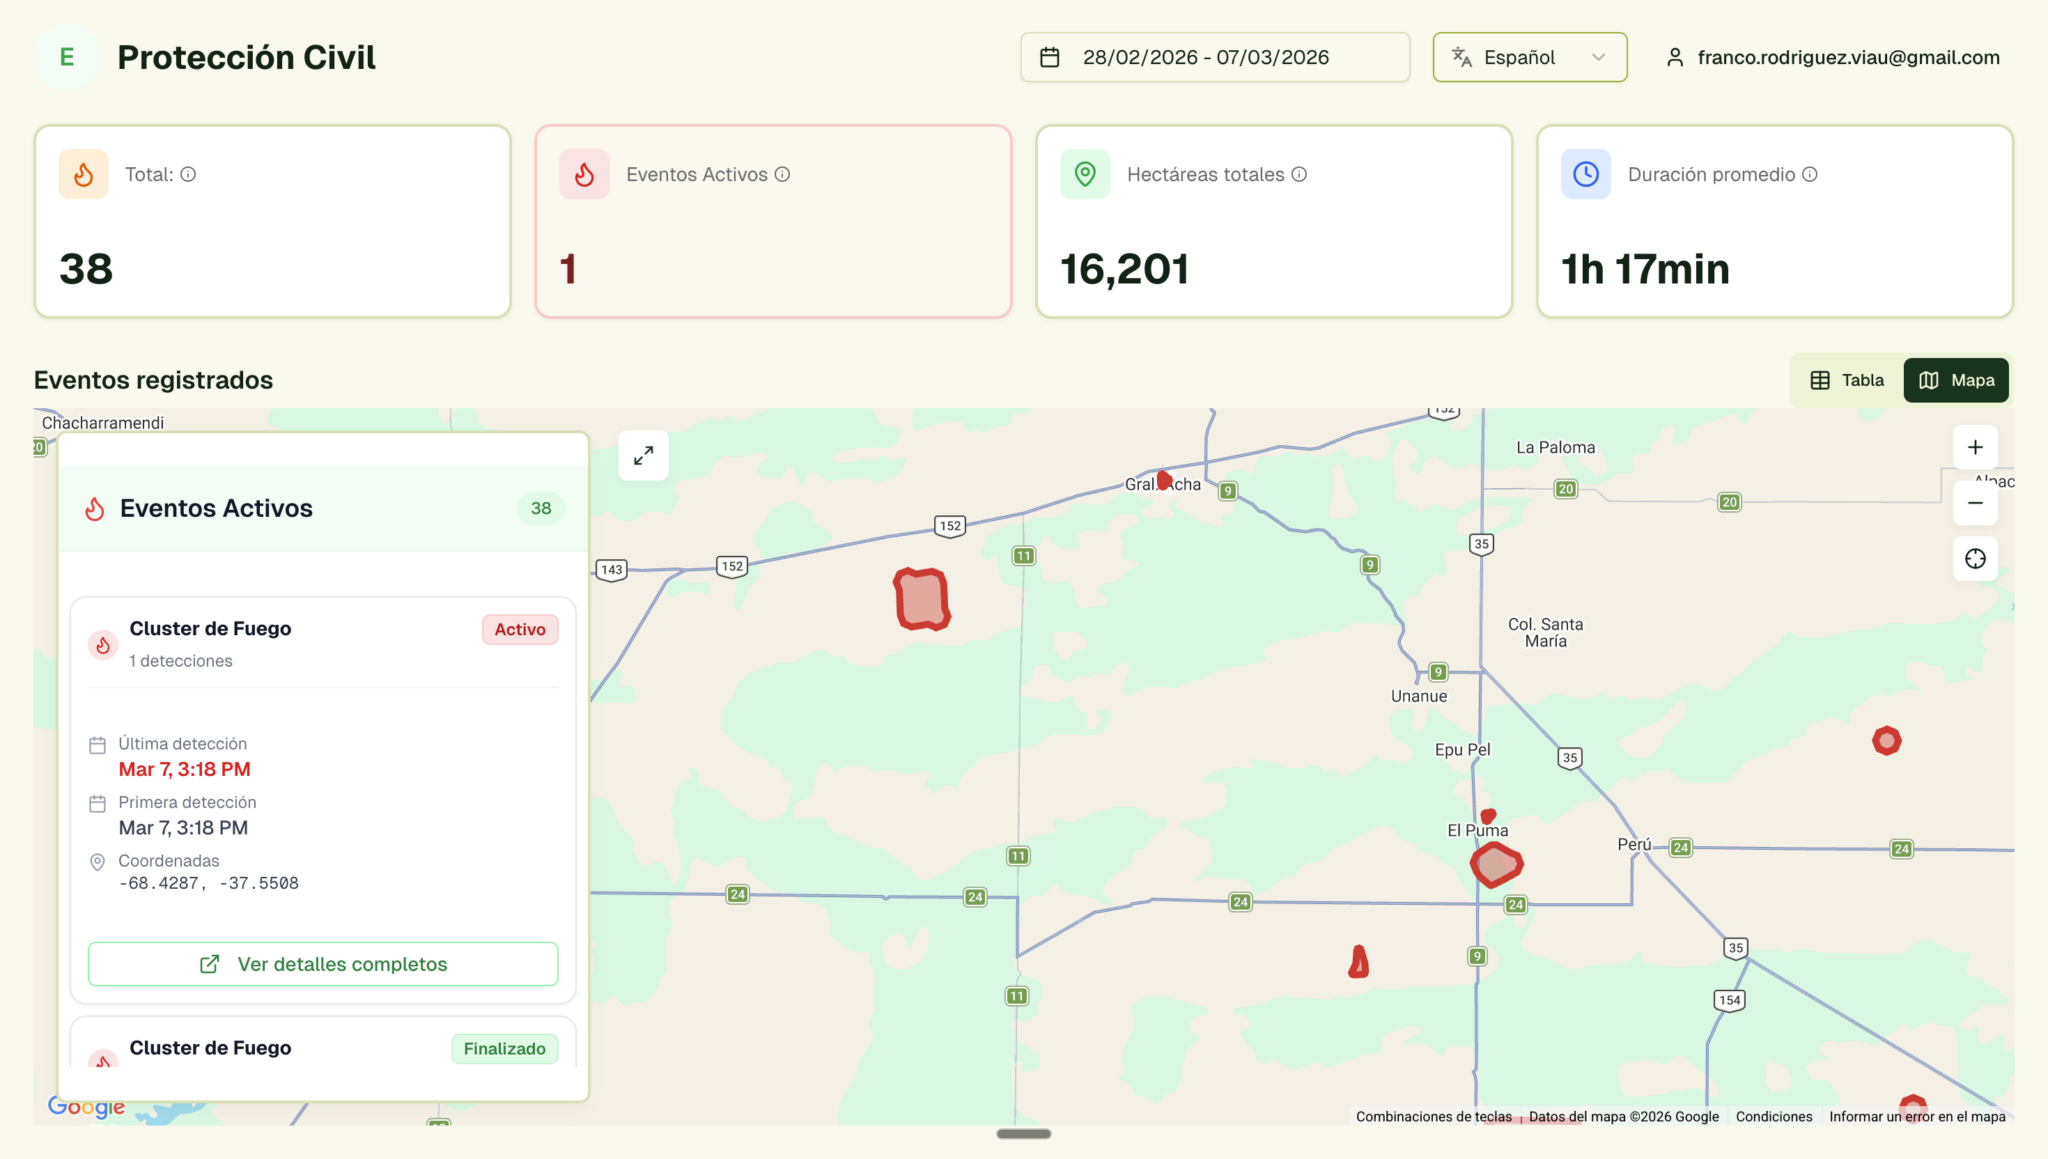Click info icon next to Hectáreas totales
Viewport: 2048px width, 1159px height.
coord(1299,174)
